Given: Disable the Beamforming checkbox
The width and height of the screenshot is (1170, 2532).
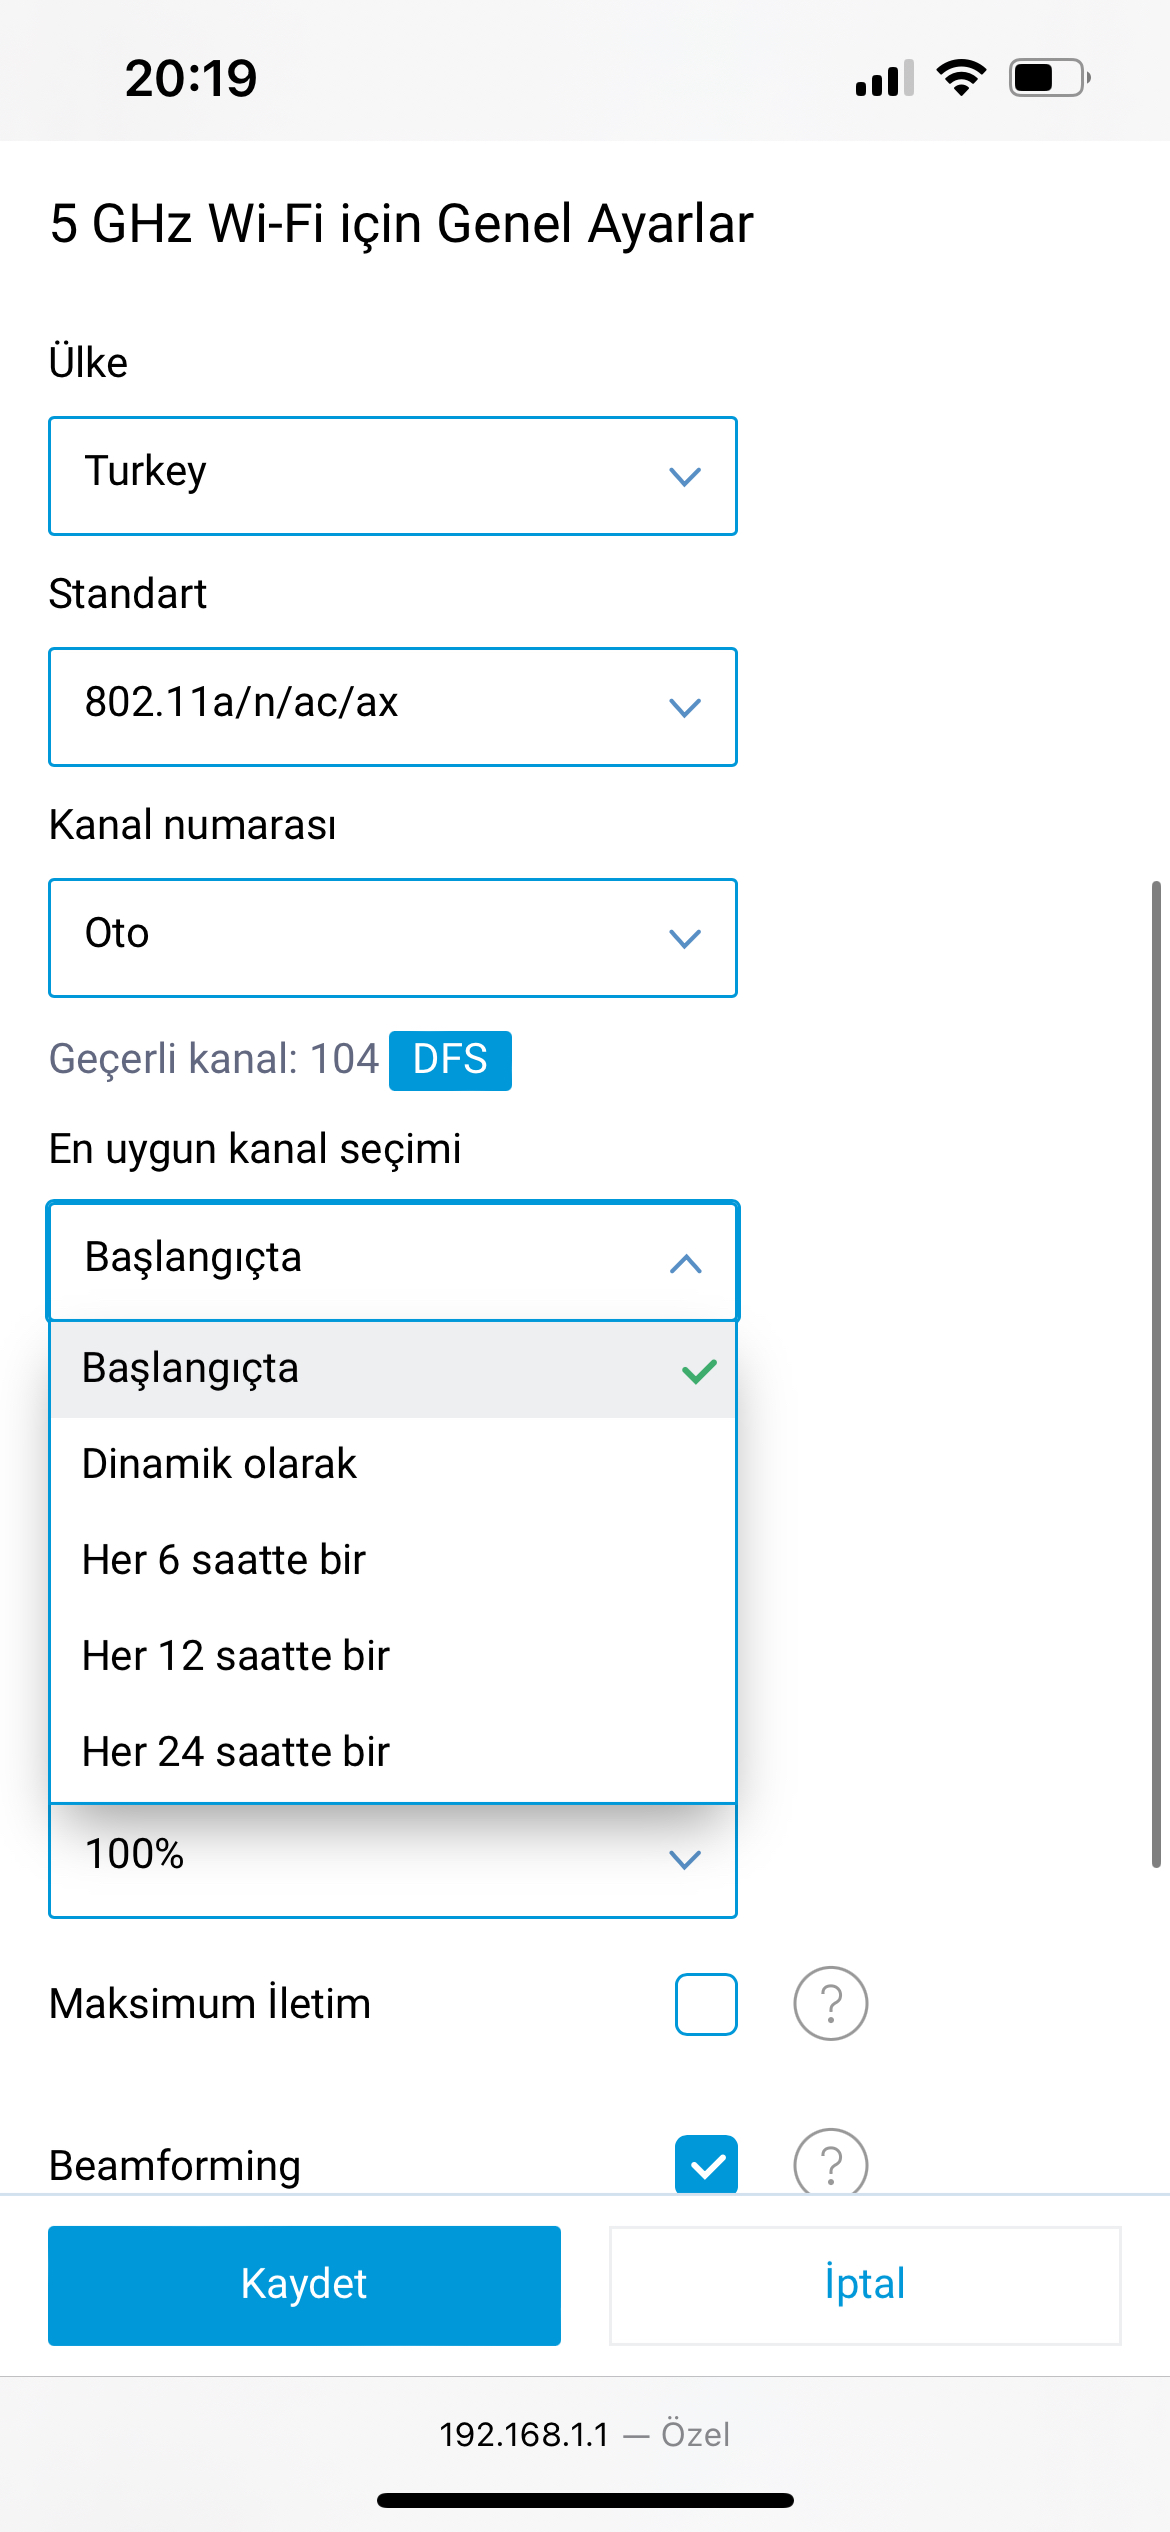Looking at the screenshot, I should pyautogui.click(x=706, y=2164).
